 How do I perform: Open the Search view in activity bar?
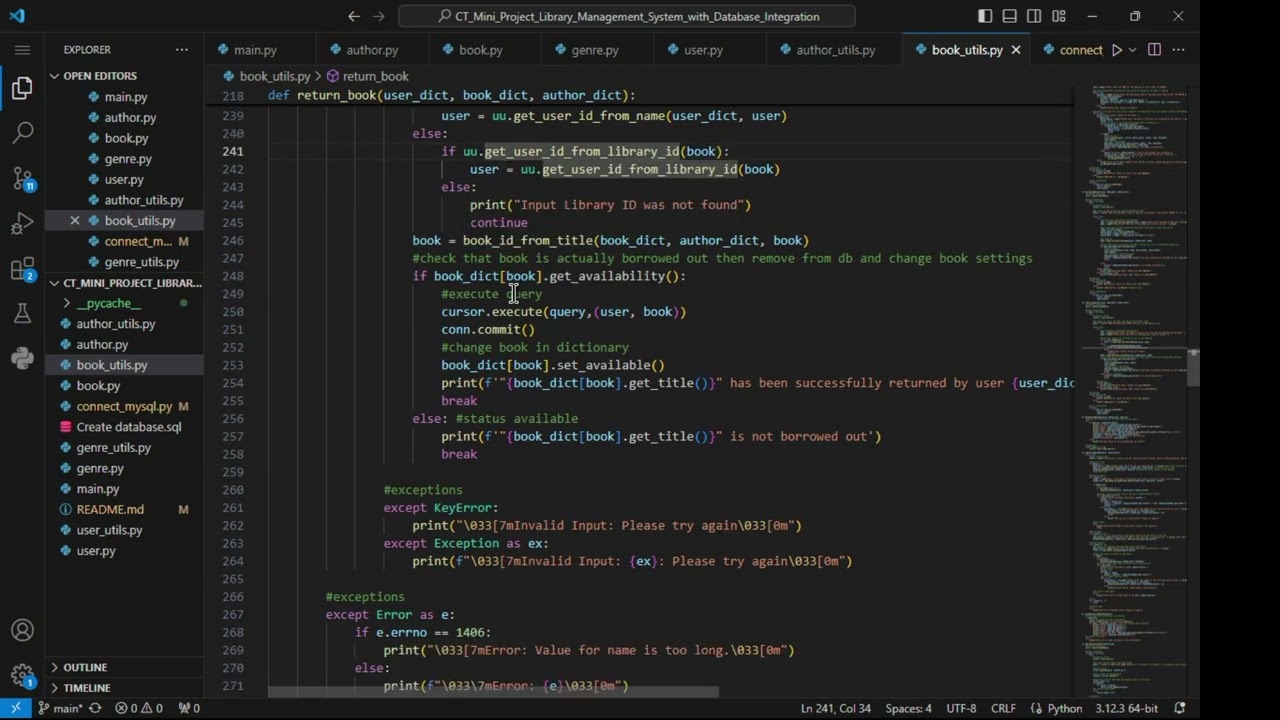click(x=22, y=132)
